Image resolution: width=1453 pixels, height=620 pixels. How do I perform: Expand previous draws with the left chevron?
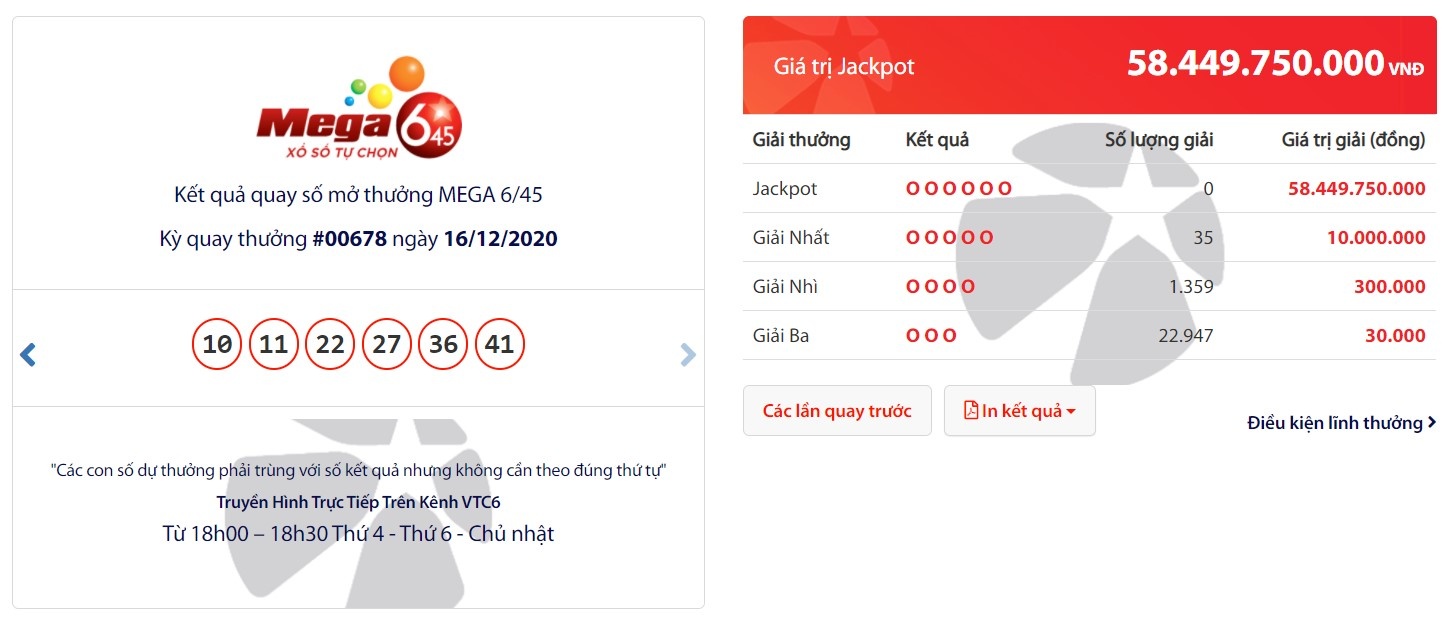tap(27, 353)
